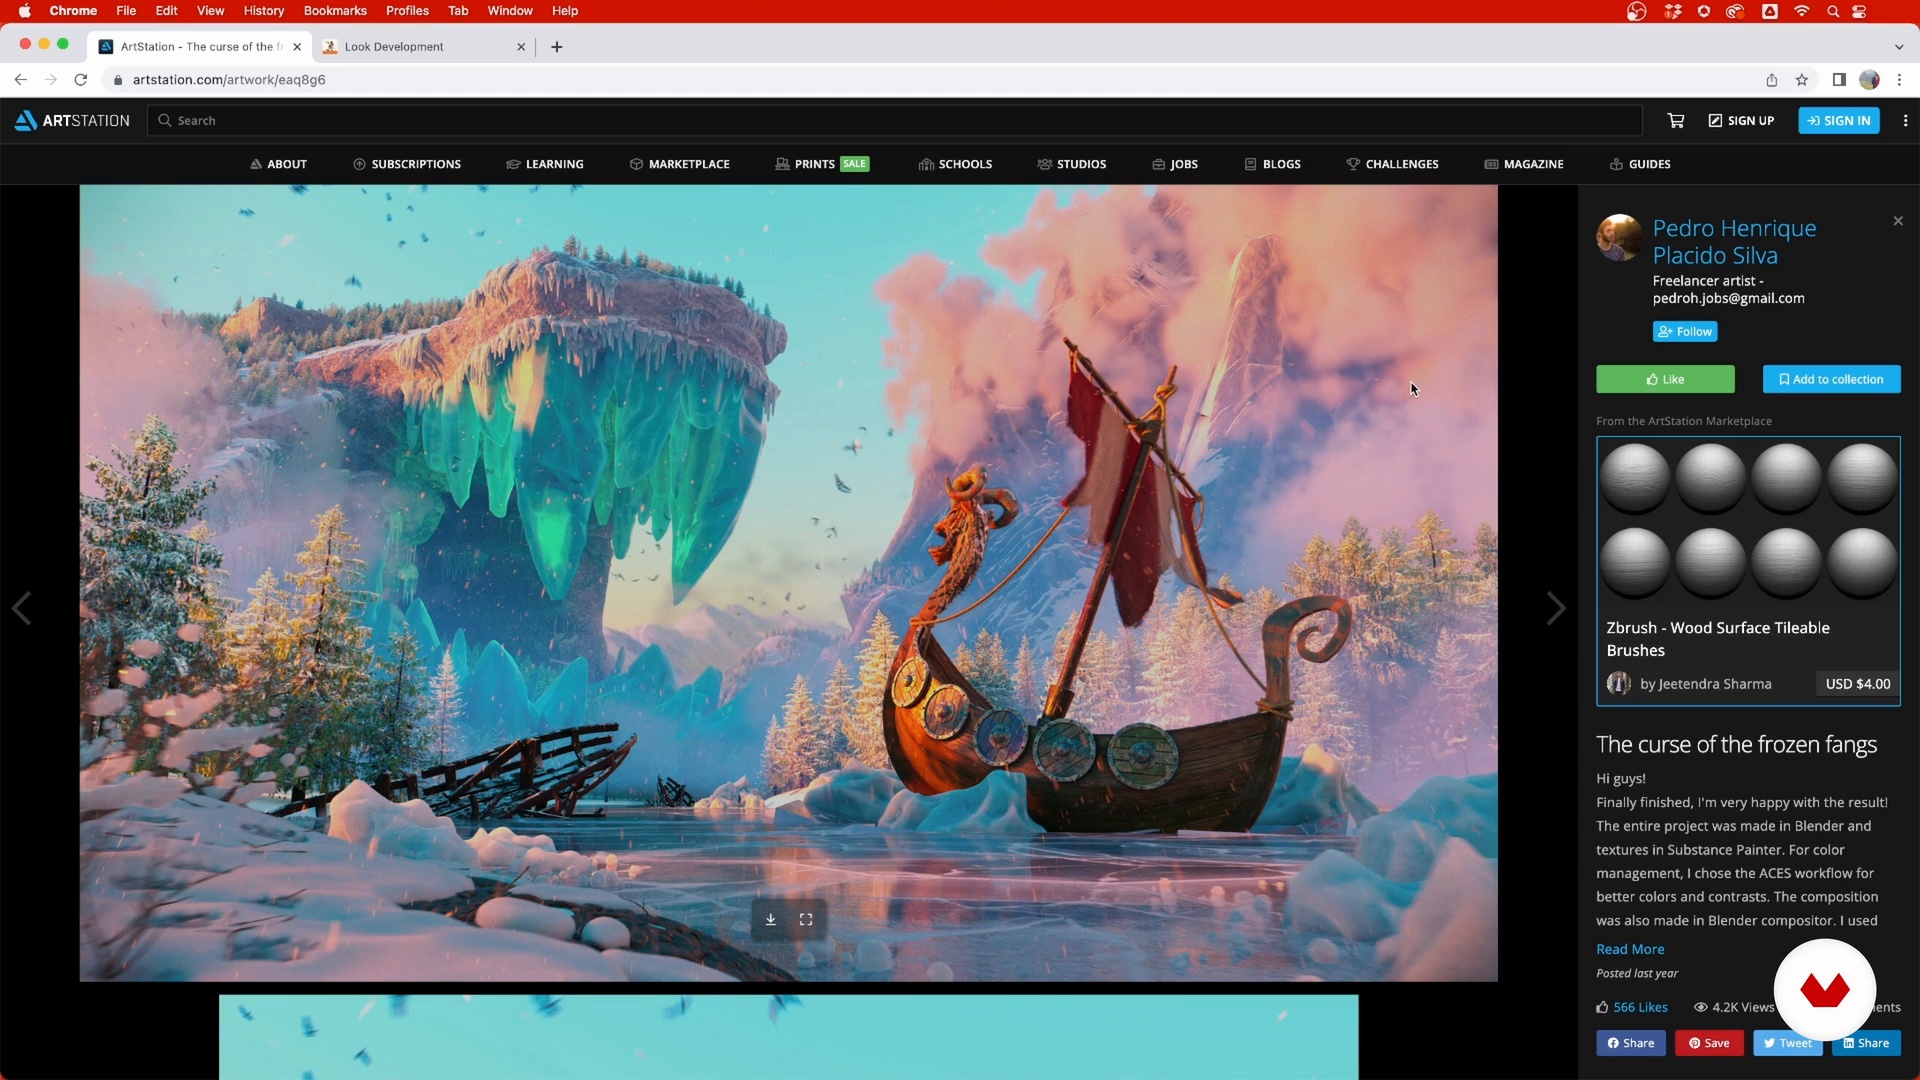Close the ArtStation tab
This screenshot has height=1080, width=1920.
tap(297, 47)
